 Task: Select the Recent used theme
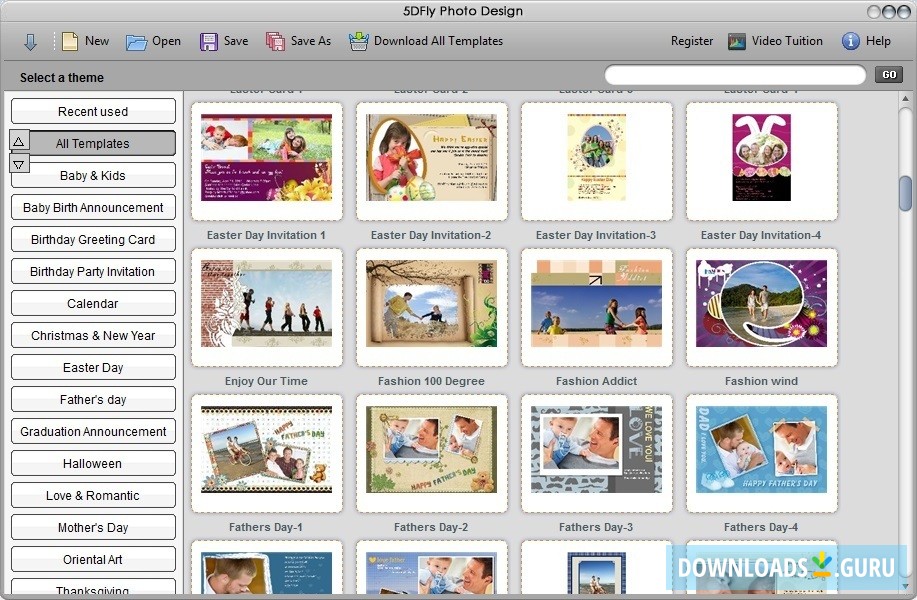click(93, 111)
